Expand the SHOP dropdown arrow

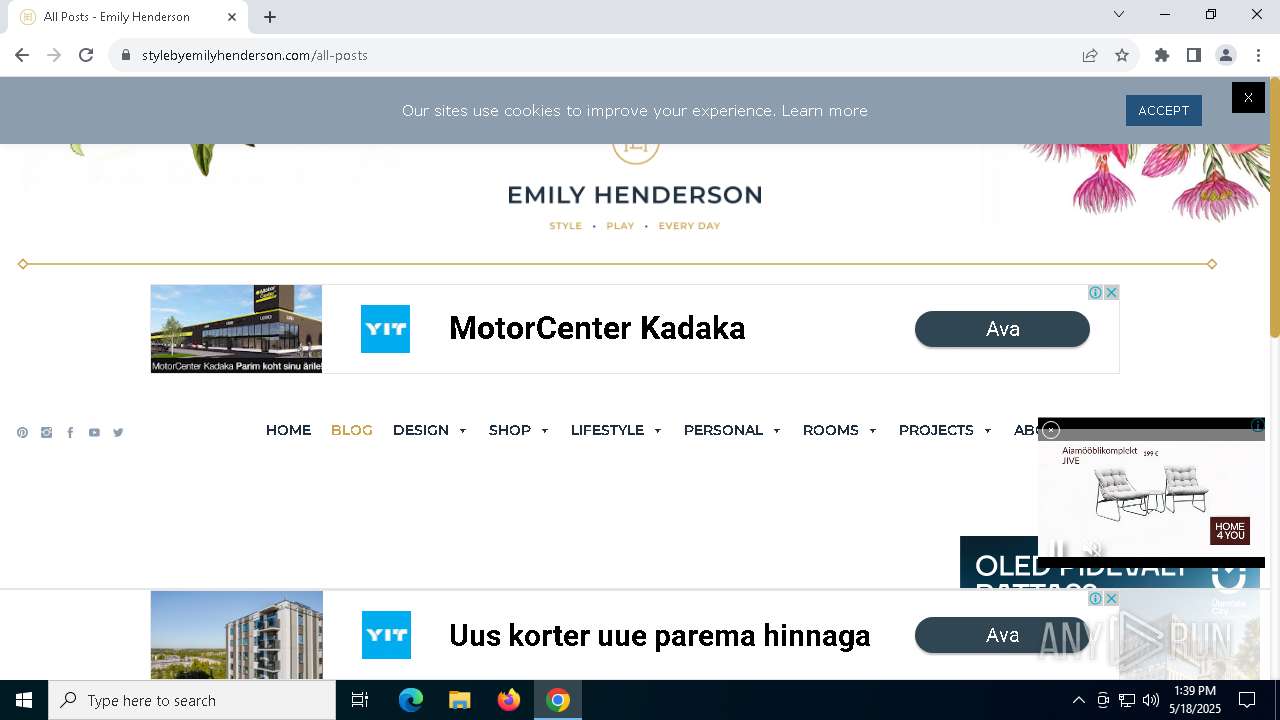pyautogui.click(x=544, y=431)
